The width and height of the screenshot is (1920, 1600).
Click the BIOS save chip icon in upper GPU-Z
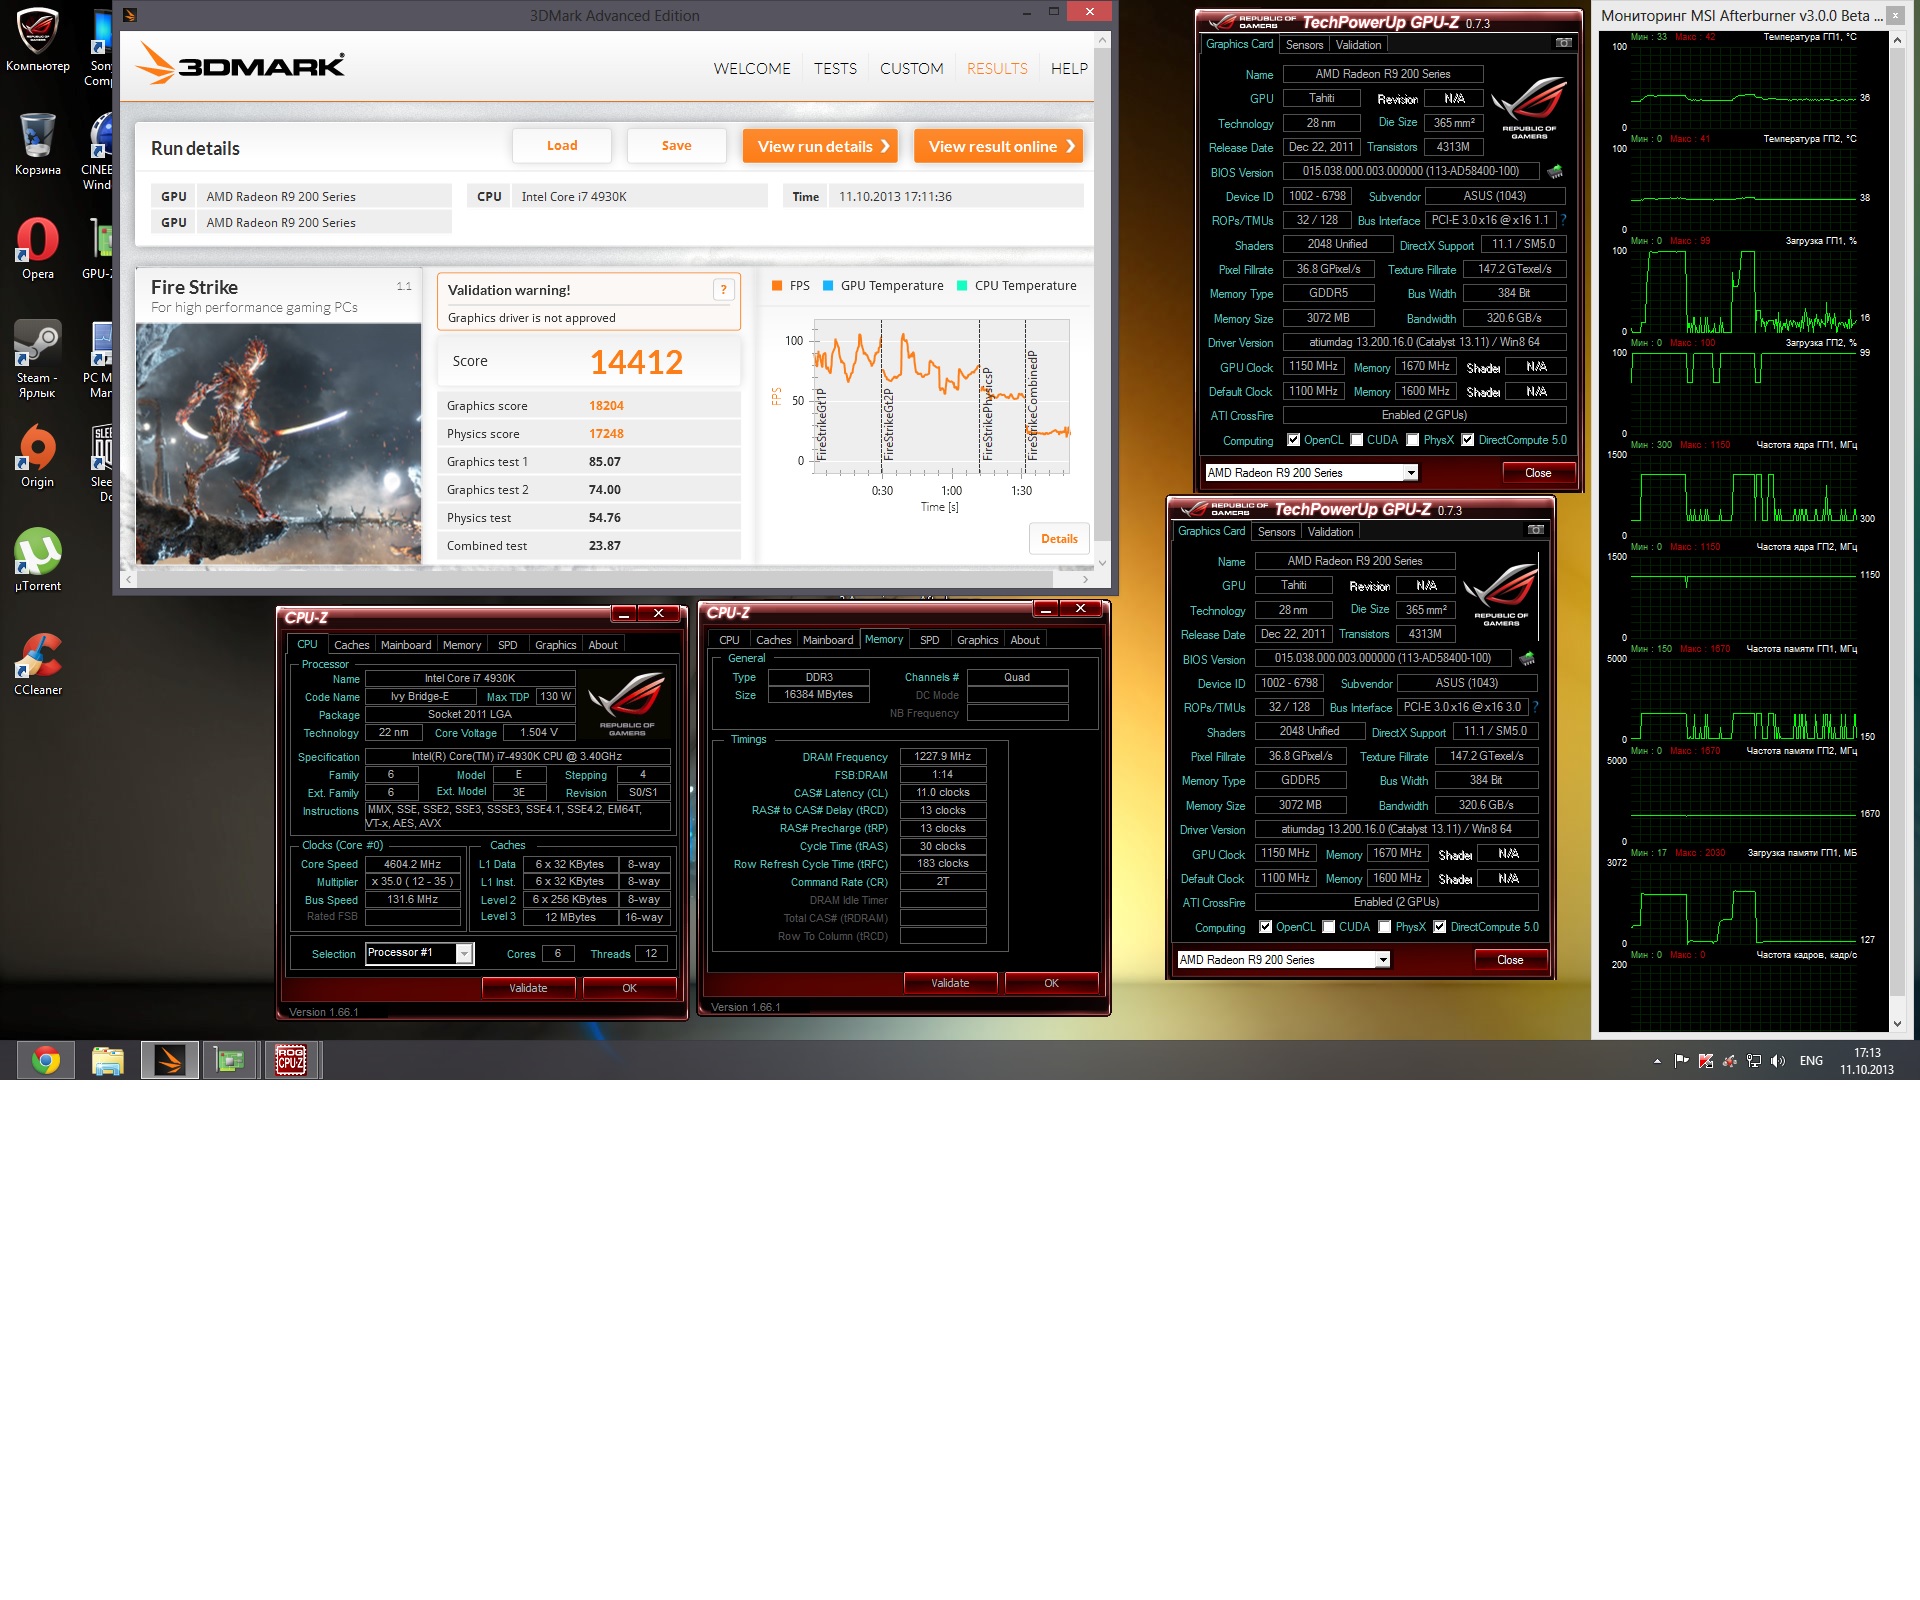point(1555,171)
